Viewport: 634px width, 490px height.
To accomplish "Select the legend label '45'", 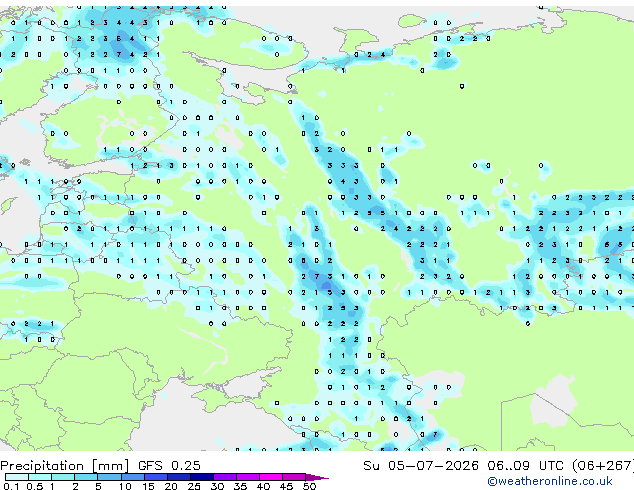I will (286, 486).
